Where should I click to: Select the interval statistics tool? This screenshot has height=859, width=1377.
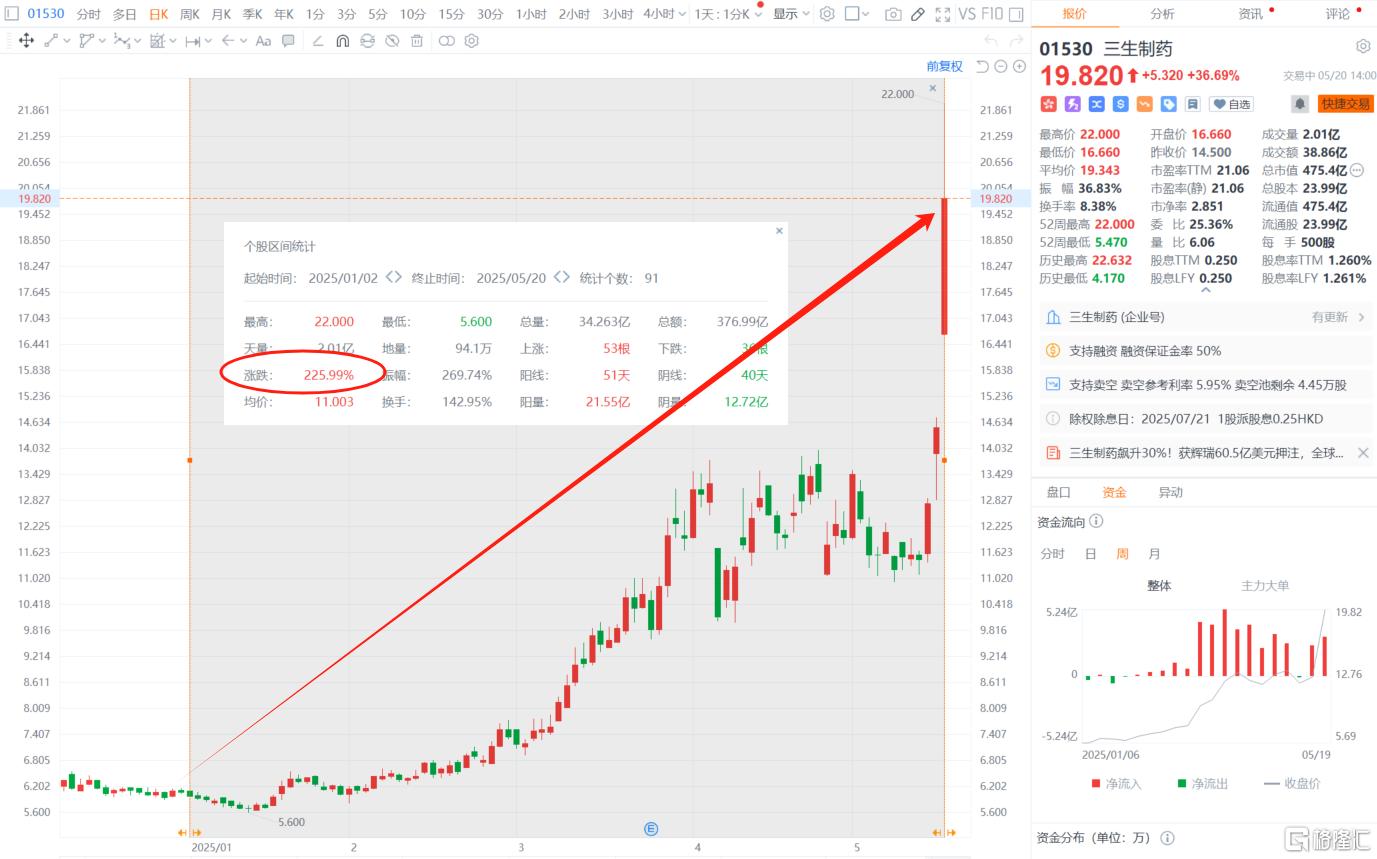(x=157, y=41)
